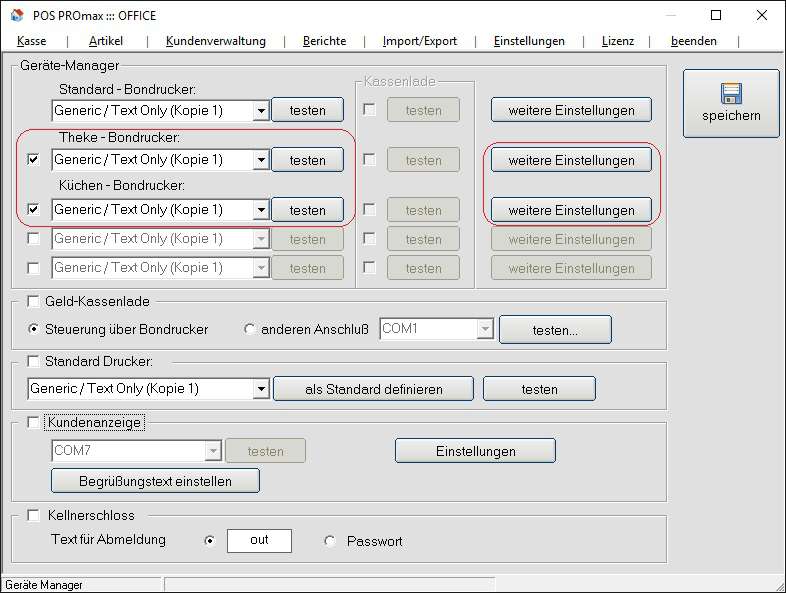The height and width of the screenshot is (593, 786).
Task: Enable Kassenlade checkbox for Küchen - Bondrucker row
Action: click(x=369, y=209)
